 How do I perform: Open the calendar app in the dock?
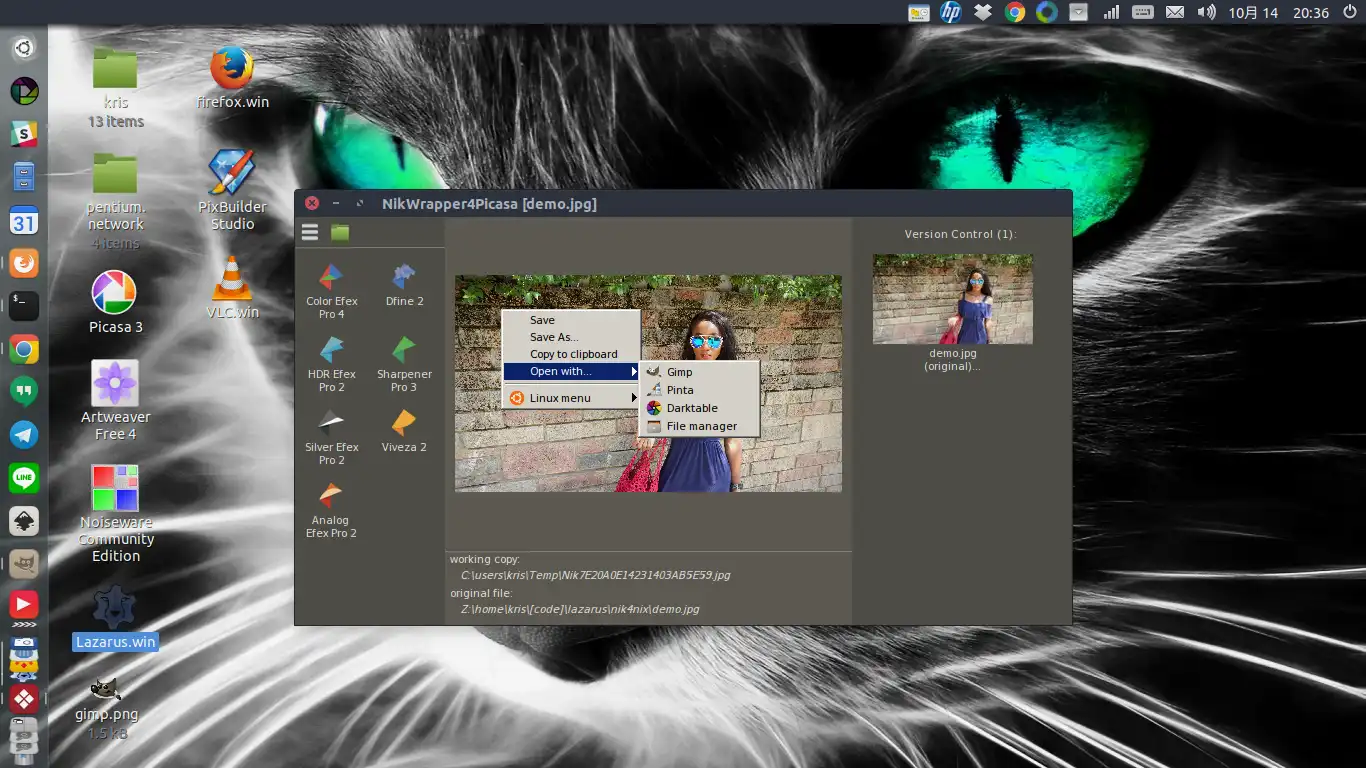(24, 220)
